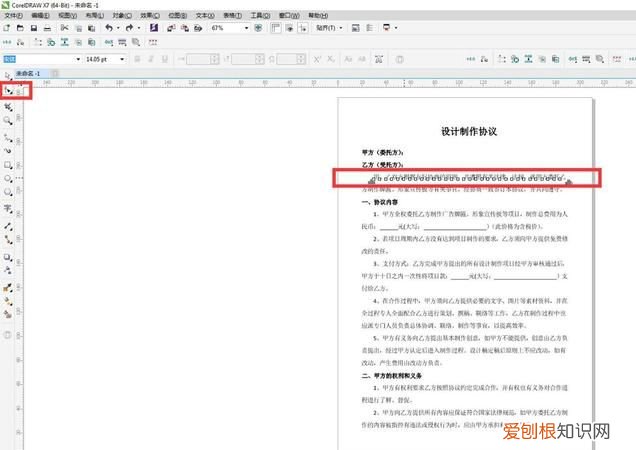
Task: Select the Freehand drawing tool
Action: [x=8, y=138]
